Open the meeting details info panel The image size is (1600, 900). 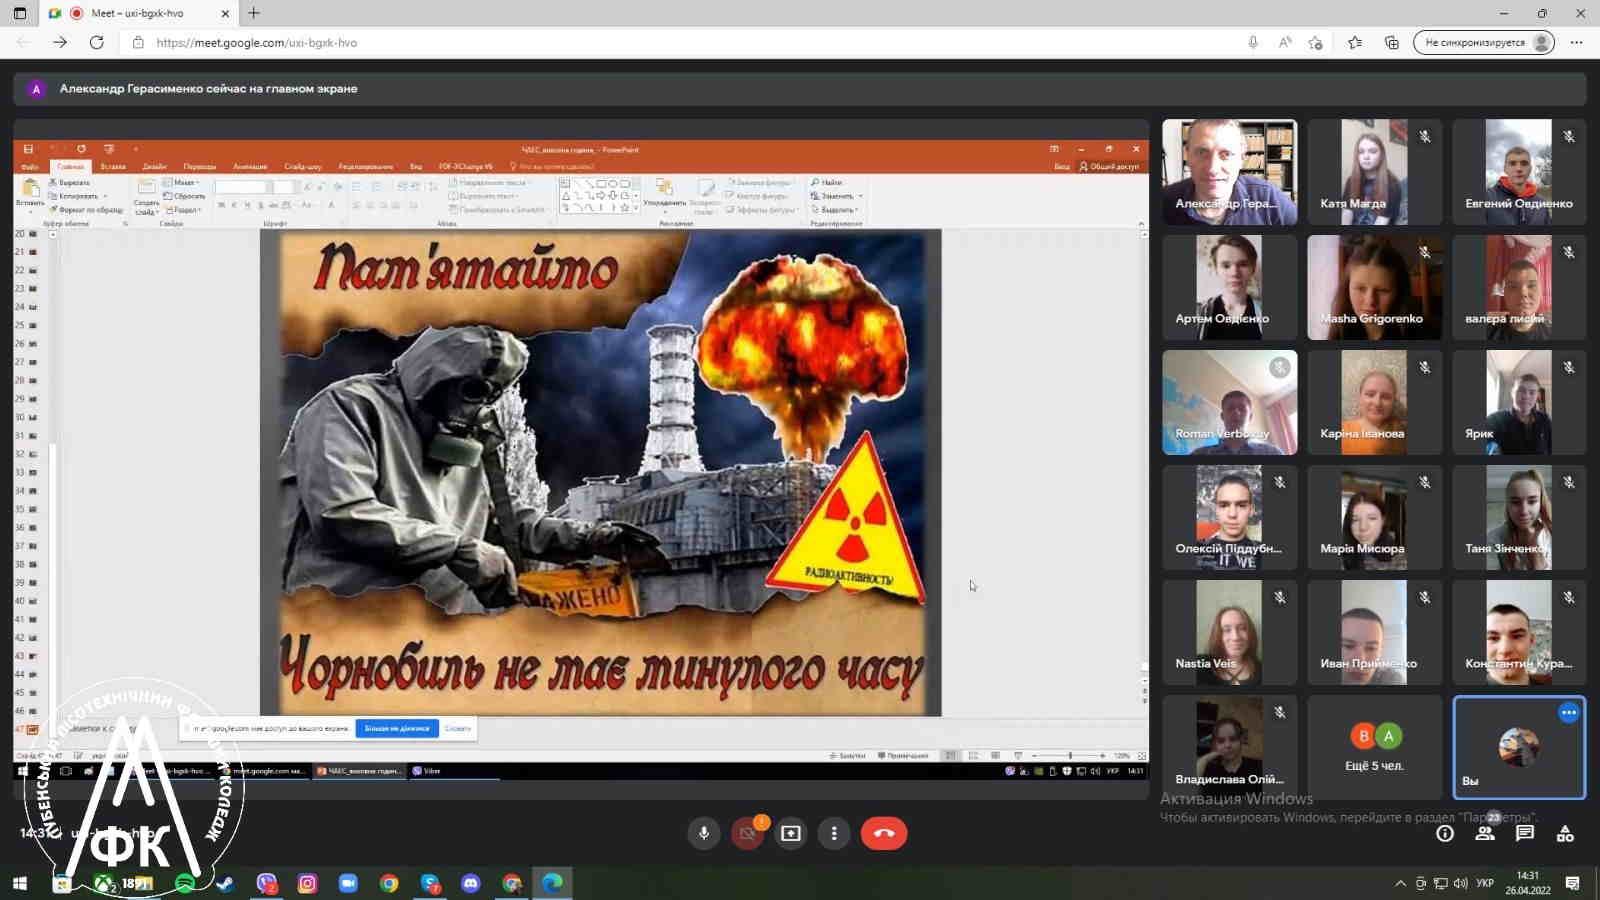(1445, 833)
